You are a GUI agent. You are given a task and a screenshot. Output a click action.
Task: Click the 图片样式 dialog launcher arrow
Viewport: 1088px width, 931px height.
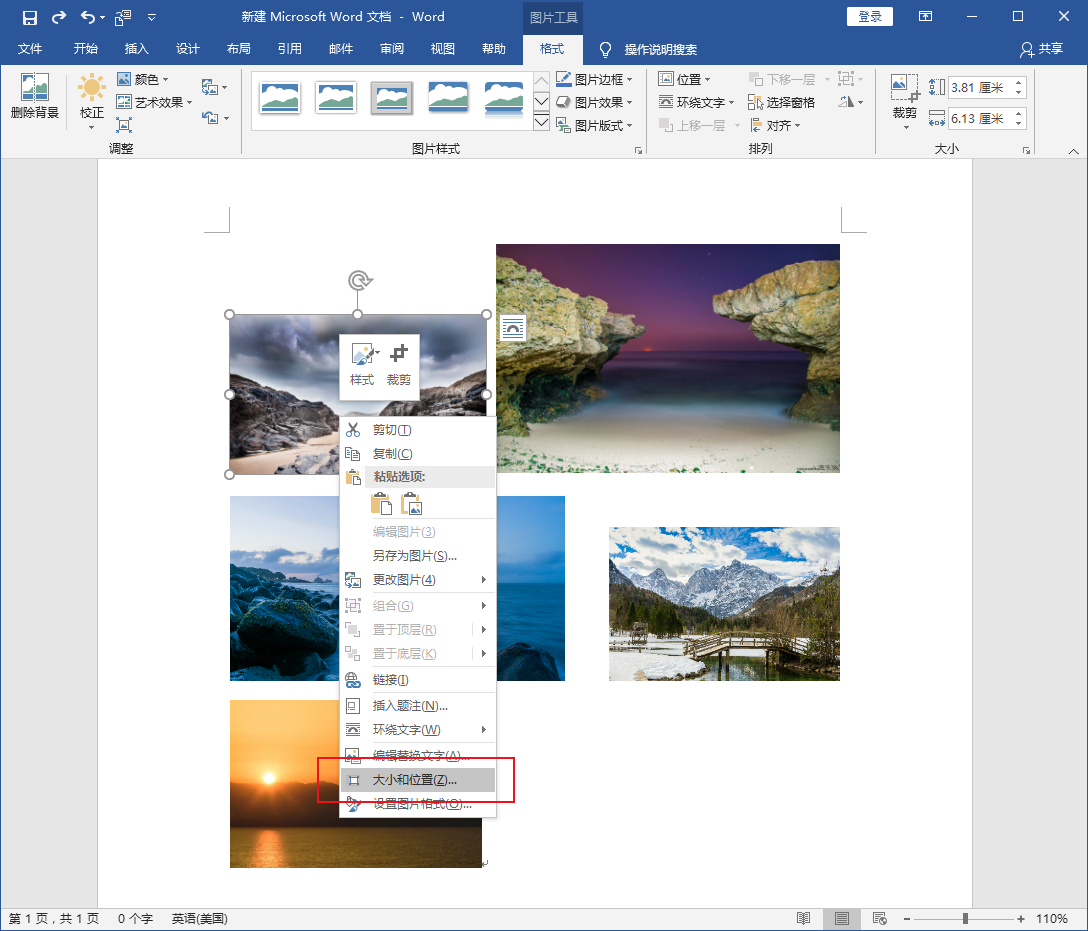pyautogui.click(x=638, y=148)
